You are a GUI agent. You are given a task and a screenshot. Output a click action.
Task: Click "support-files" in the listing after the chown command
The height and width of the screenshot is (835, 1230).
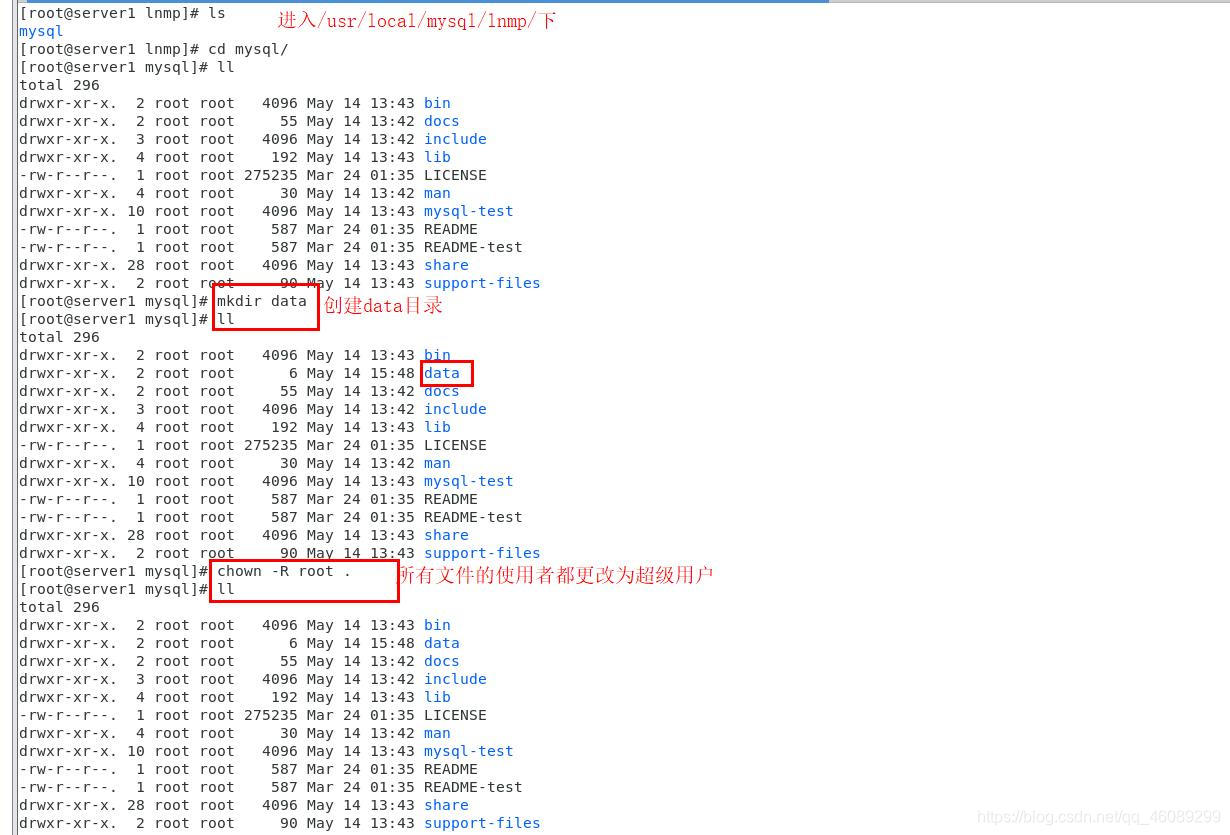click(x=482, y=823)
